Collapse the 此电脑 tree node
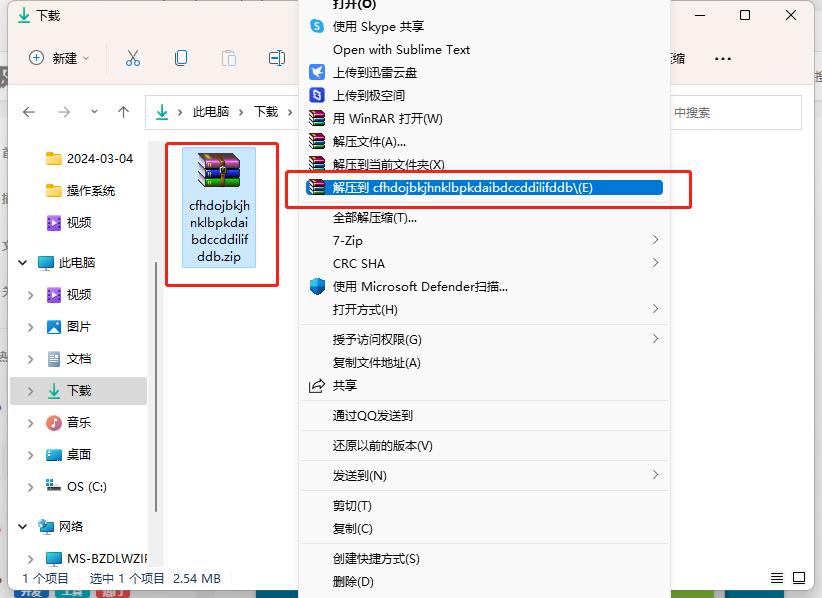The height and width of the screenshot is (598, 822). [x=22, y=264]
